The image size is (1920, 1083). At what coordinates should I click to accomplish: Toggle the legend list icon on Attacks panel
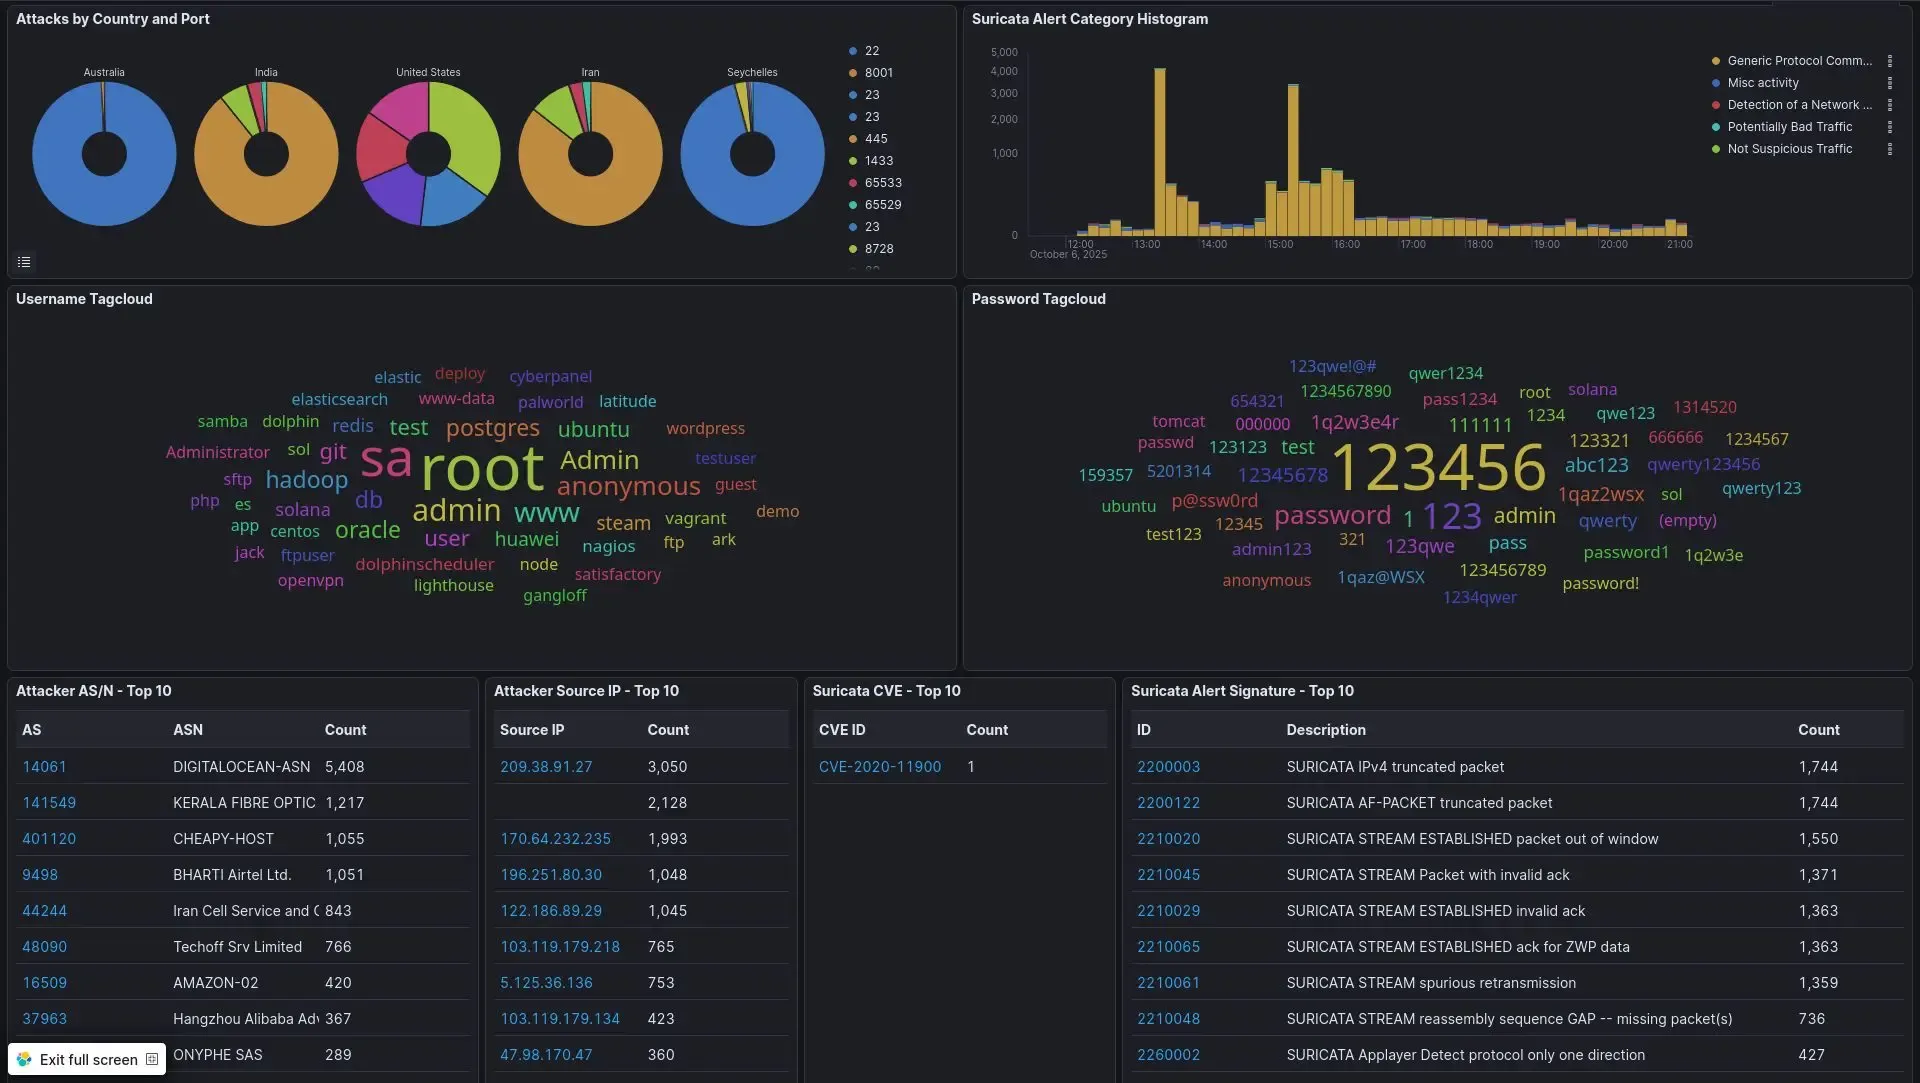click(x=24, y=261)
